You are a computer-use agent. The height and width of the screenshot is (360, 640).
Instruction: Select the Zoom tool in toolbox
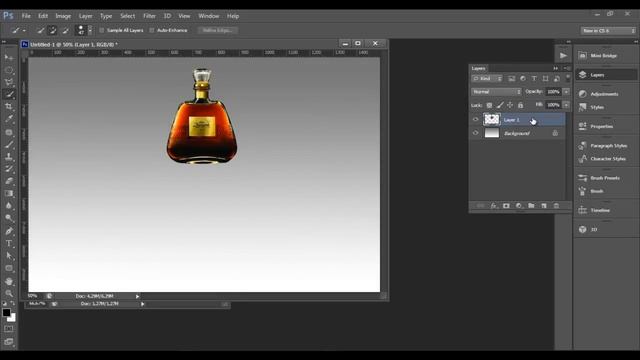[x=9, y=293]
